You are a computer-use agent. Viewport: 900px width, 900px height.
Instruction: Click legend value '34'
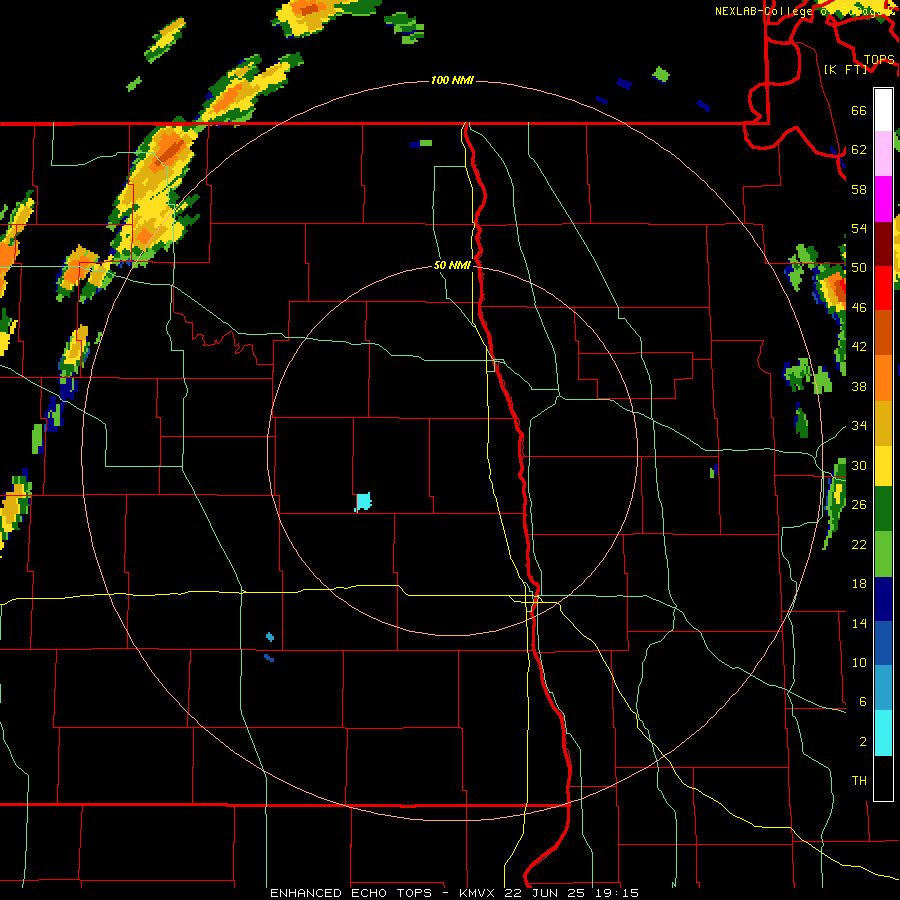point(859,426)
